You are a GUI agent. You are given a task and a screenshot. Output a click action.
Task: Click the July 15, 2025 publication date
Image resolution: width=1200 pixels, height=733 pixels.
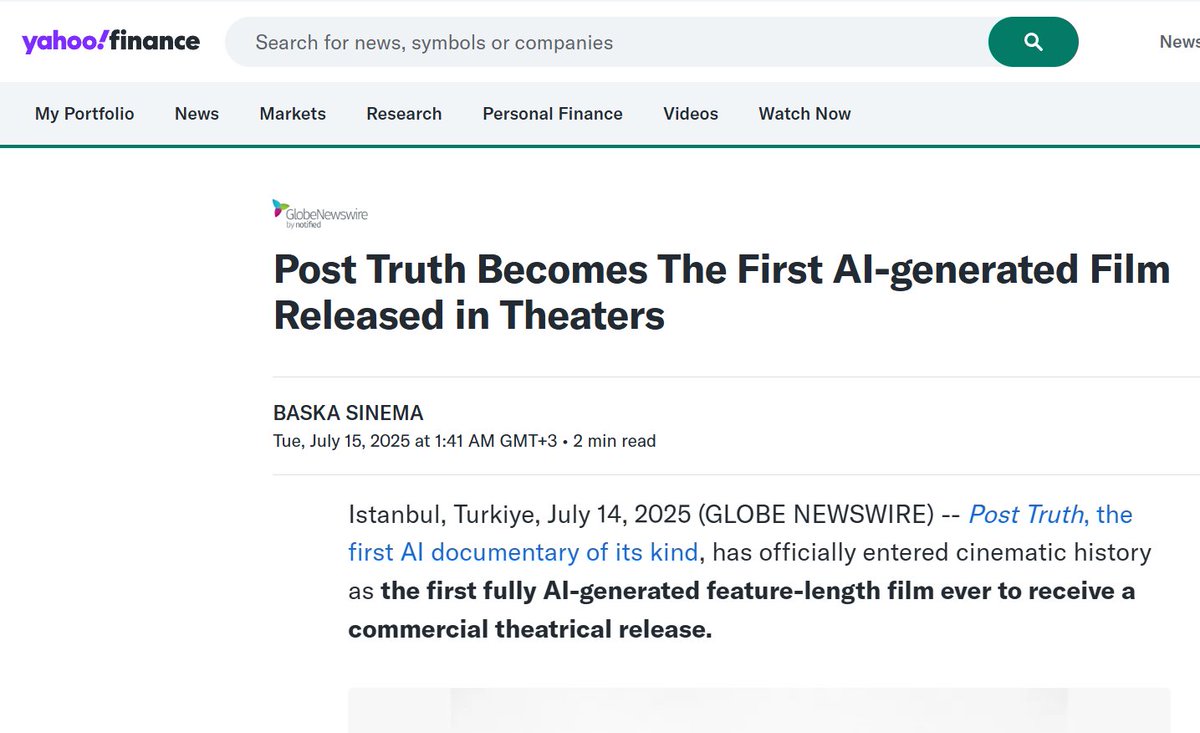(415, 441)
